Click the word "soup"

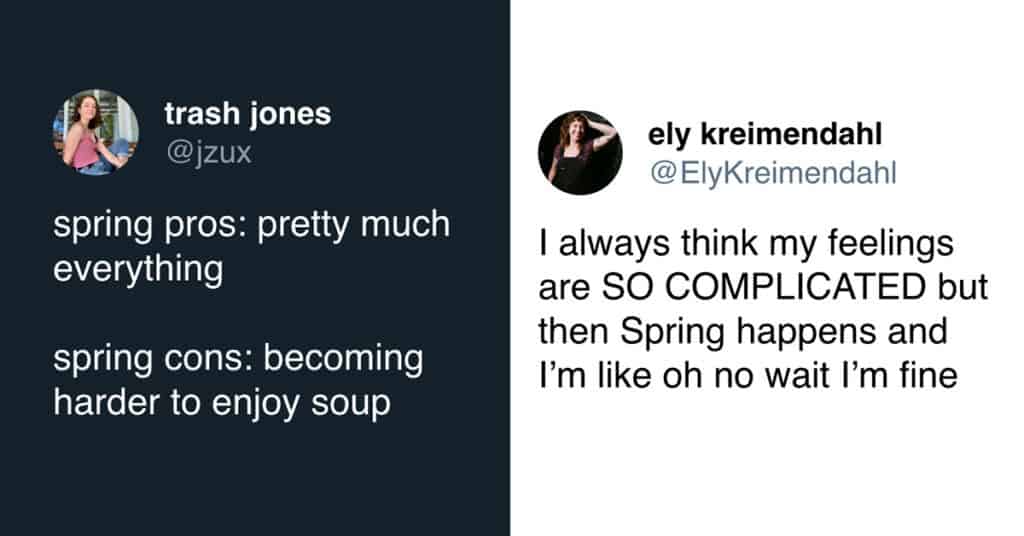[350, 406]
